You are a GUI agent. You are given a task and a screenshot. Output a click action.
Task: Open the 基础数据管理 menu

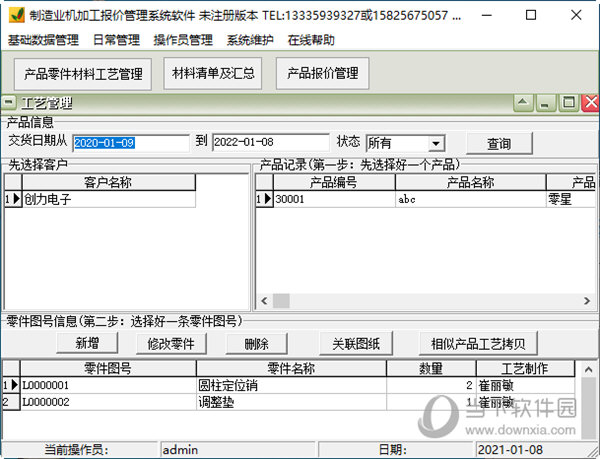click(43, 40)
